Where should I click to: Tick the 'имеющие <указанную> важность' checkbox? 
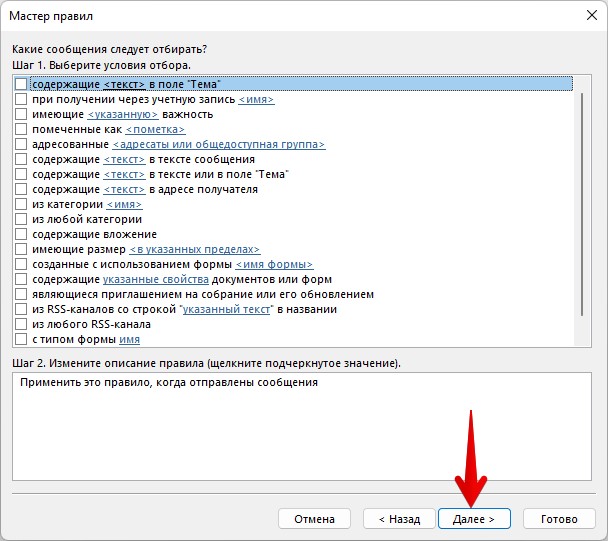point(21,114)
